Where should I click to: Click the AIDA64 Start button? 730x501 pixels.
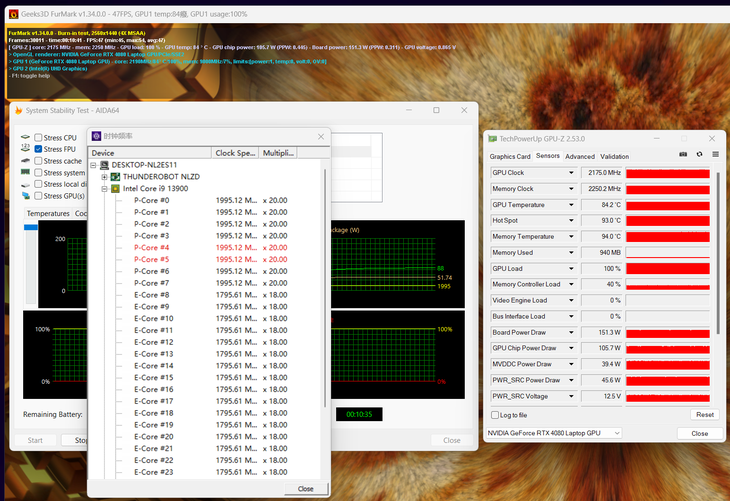point(35,440)
